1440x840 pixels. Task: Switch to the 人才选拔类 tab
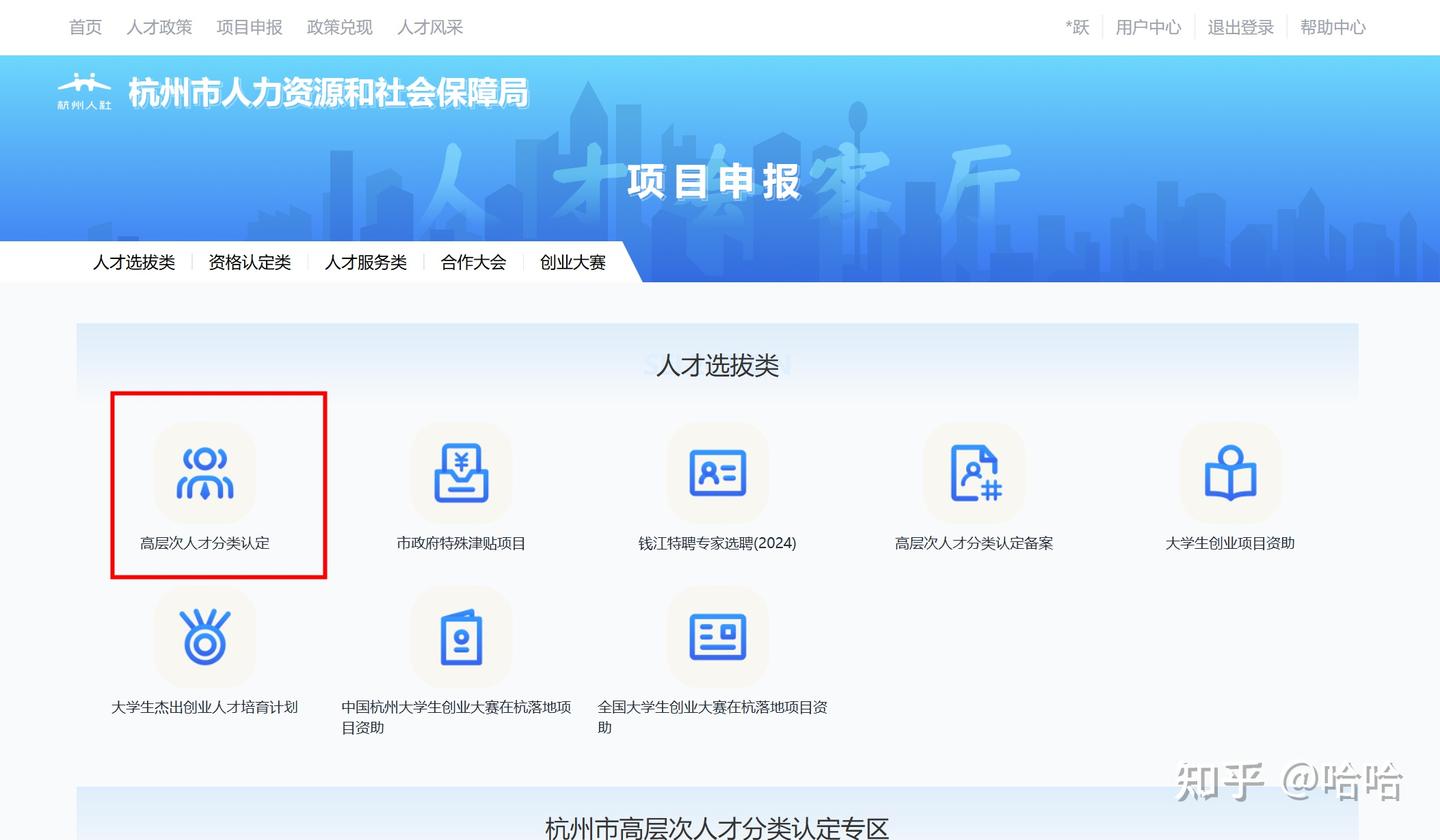click(x=134, y=262)
